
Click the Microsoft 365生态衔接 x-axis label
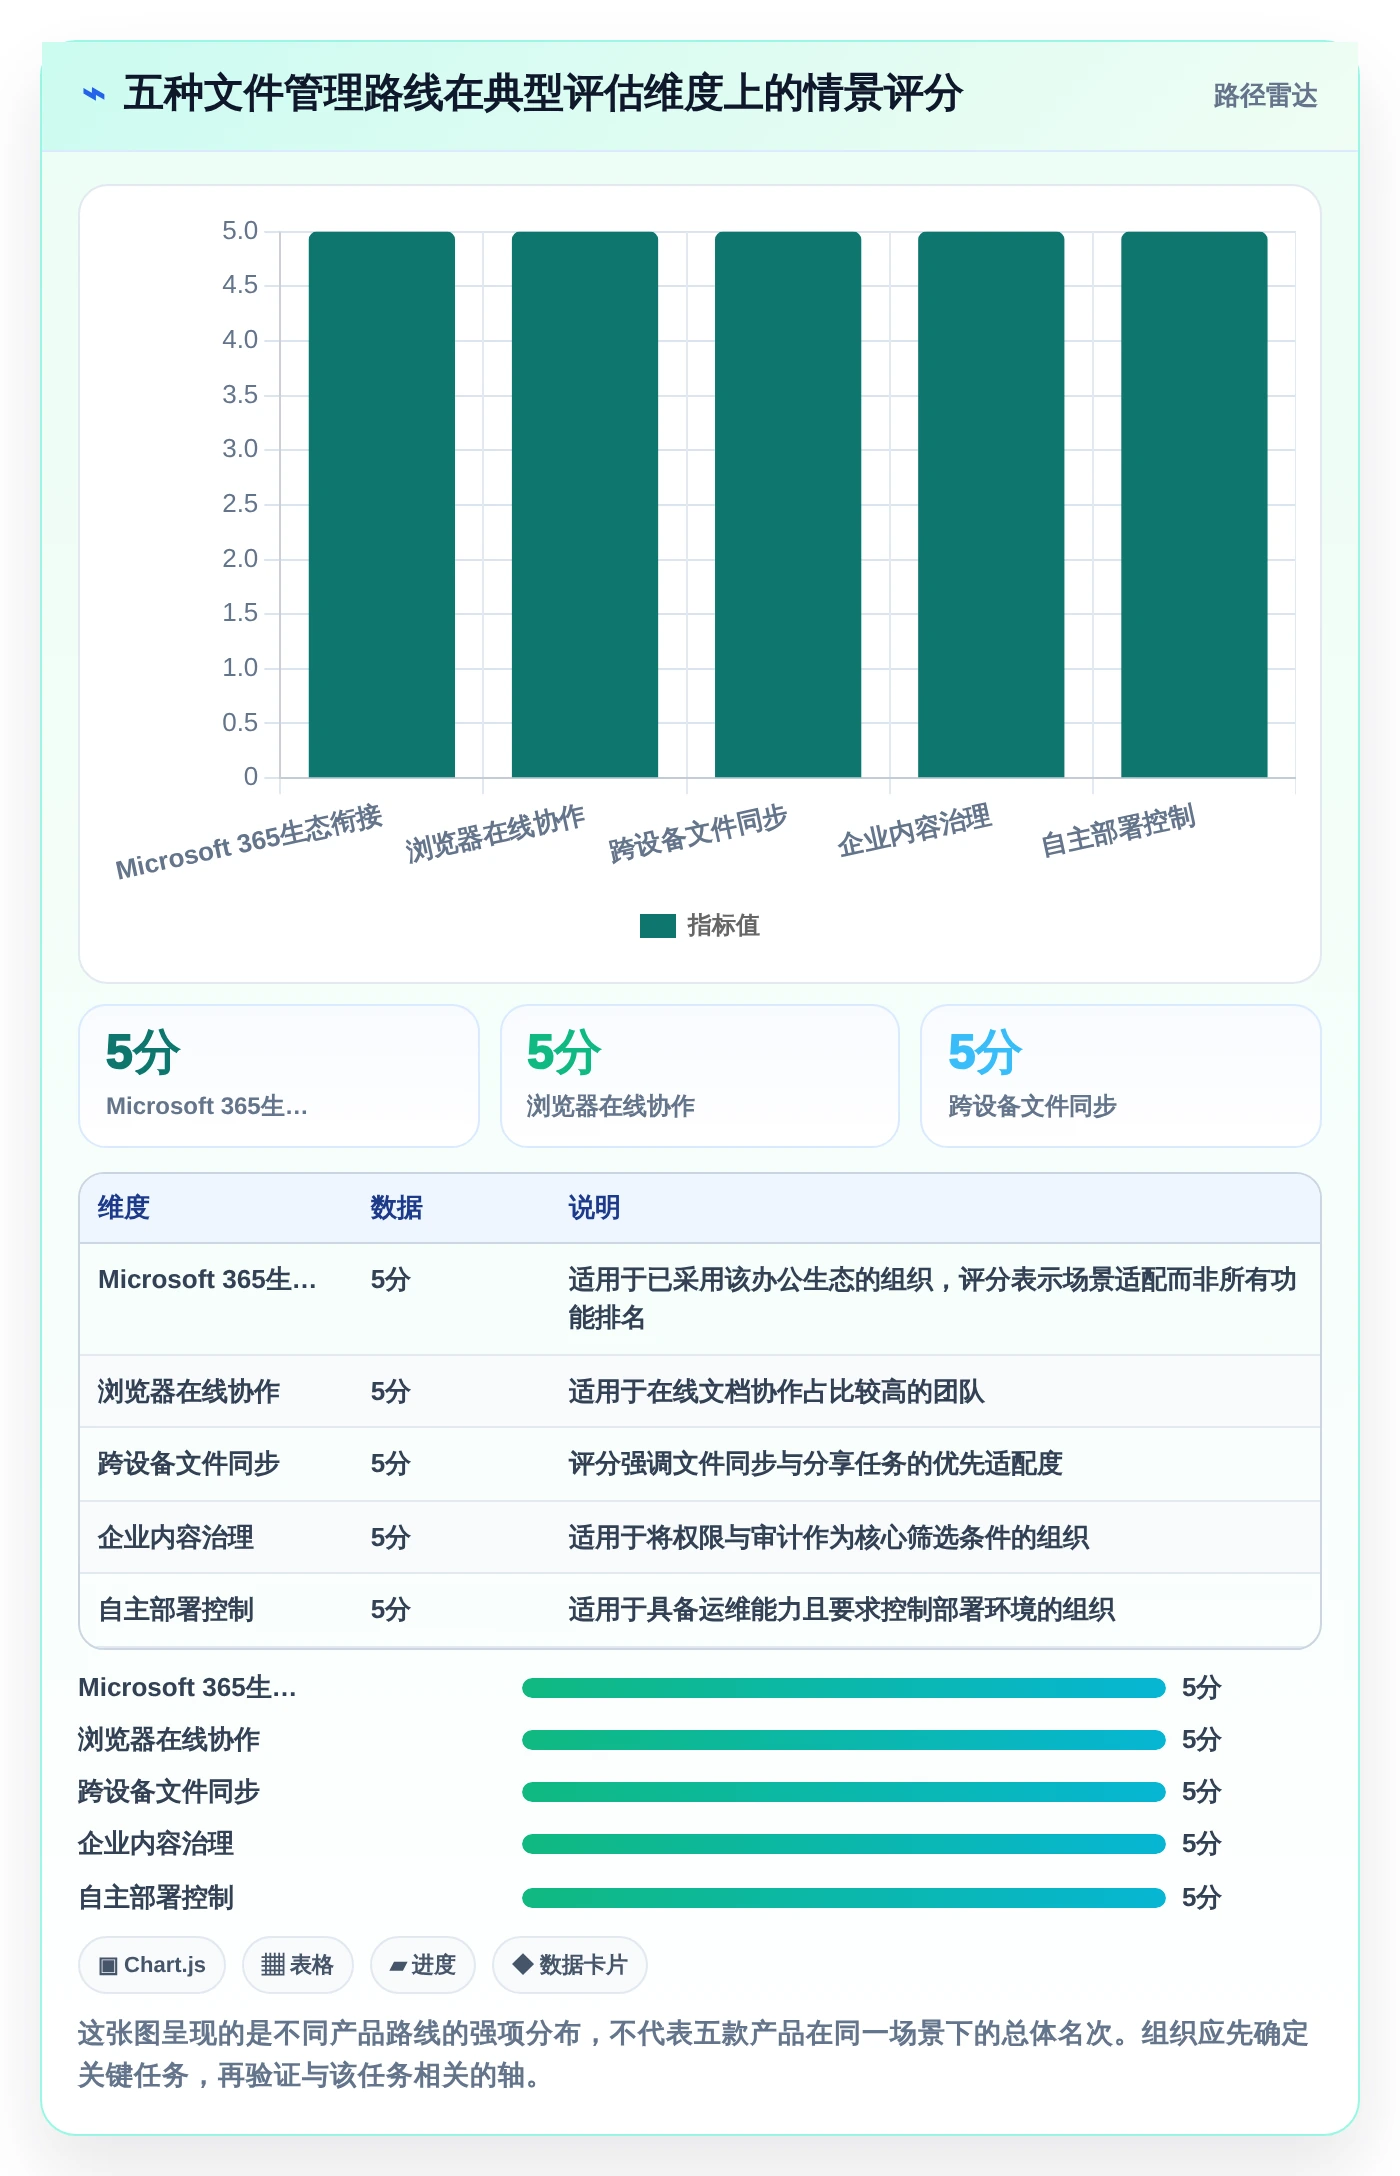point(249,842)
